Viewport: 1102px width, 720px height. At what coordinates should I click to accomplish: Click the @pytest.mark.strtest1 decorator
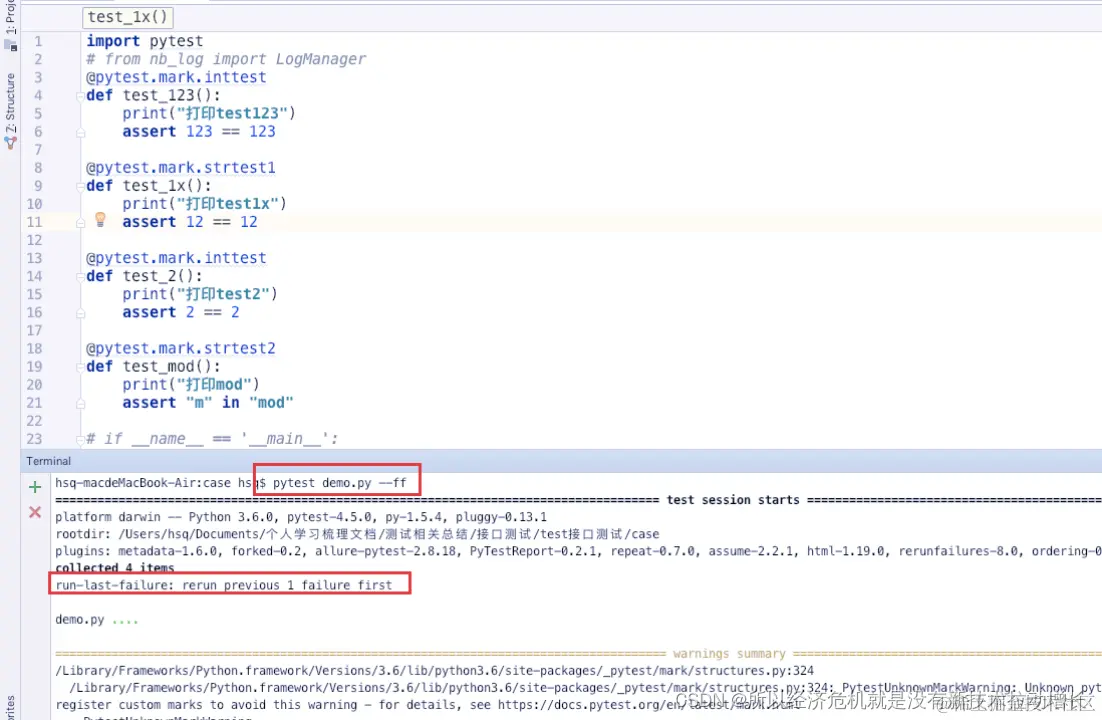pos(181,168)
